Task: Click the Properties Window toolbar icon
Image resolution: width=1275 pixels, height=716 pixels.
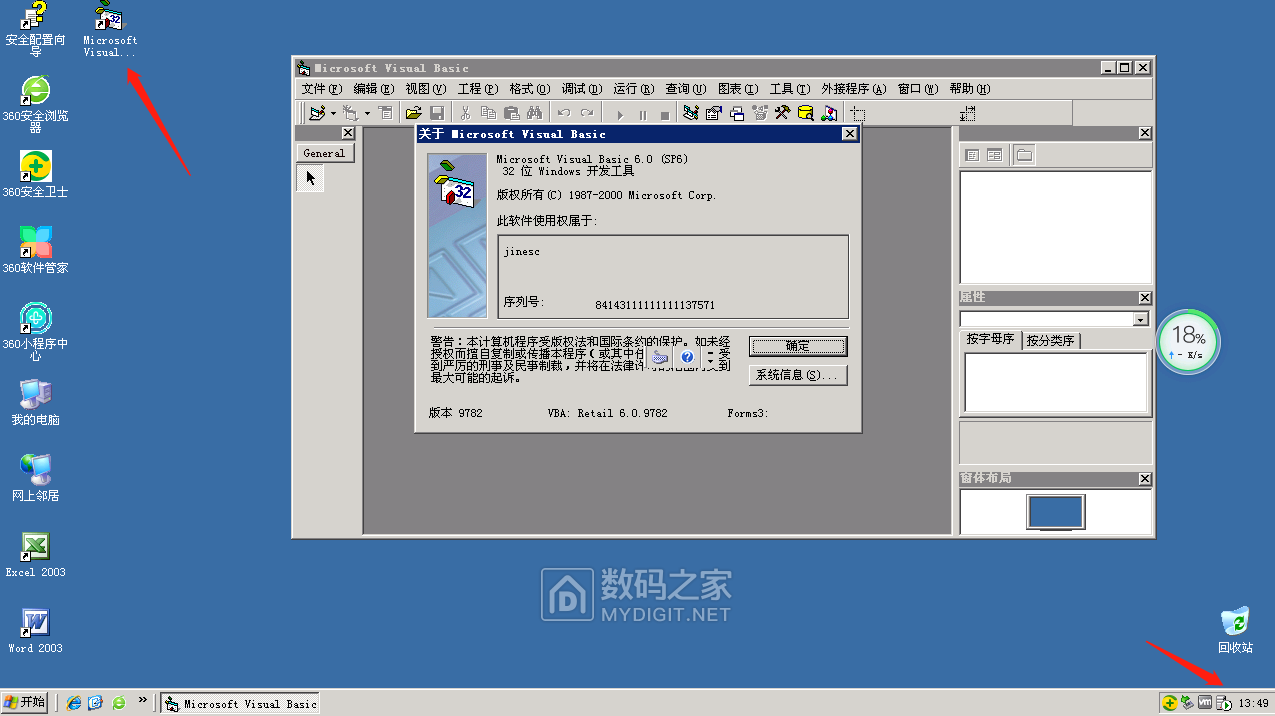Action: 713,113
